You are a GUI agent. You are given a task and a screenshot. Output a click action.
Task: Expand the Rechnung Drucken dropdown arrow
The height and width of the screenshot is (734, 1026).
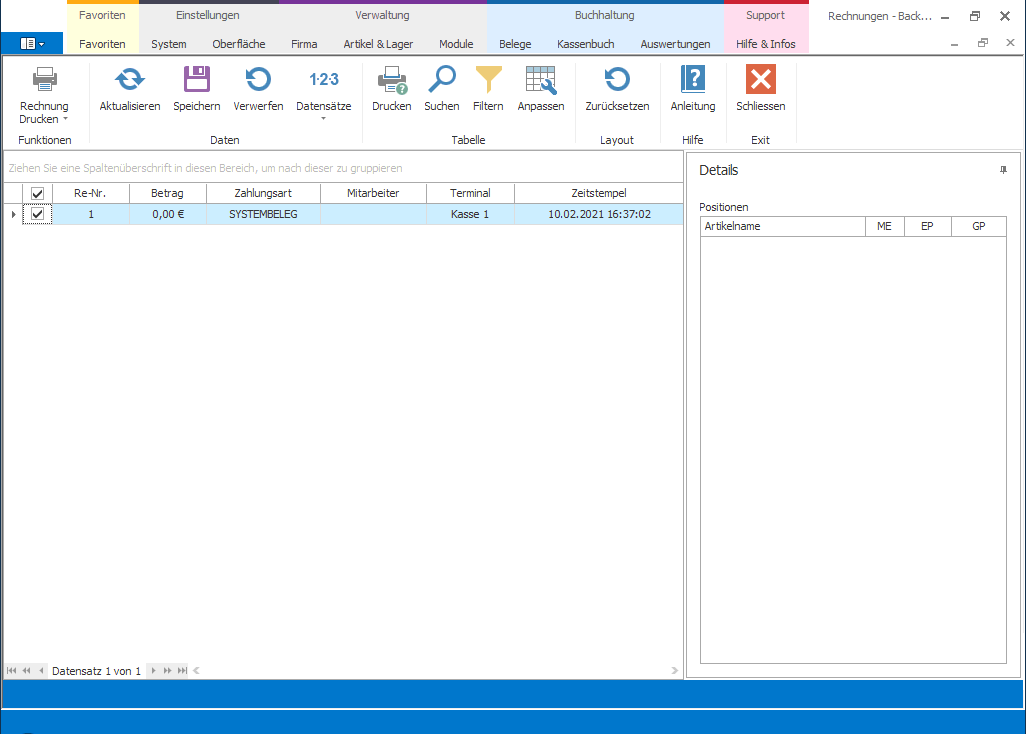65,119
